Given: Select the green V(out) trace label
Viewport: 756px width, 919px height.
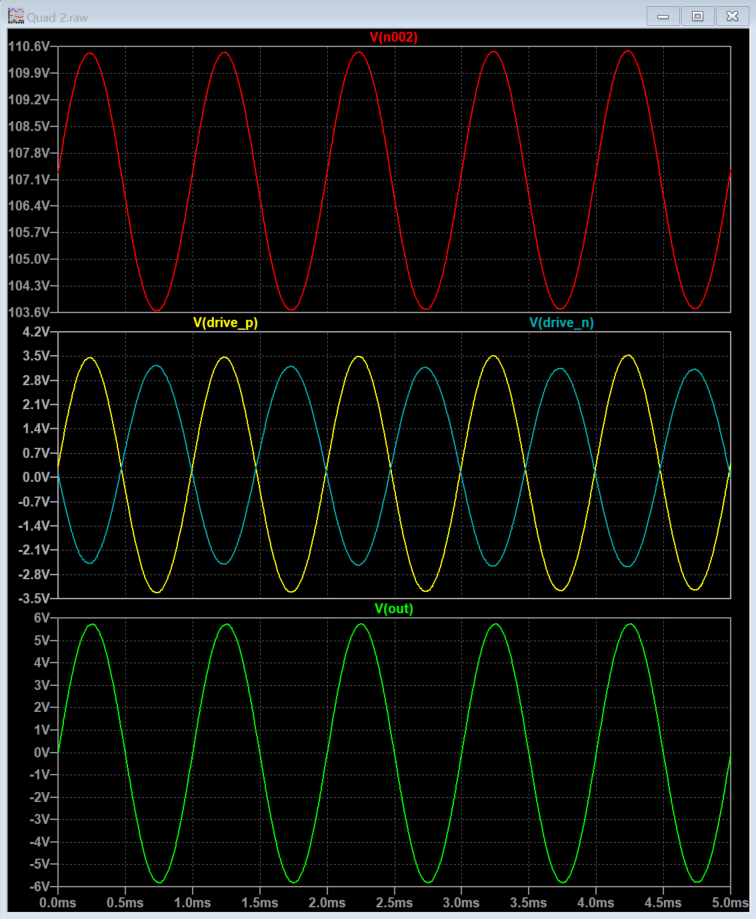Looking at the screenshot, I should pos(393,608).
